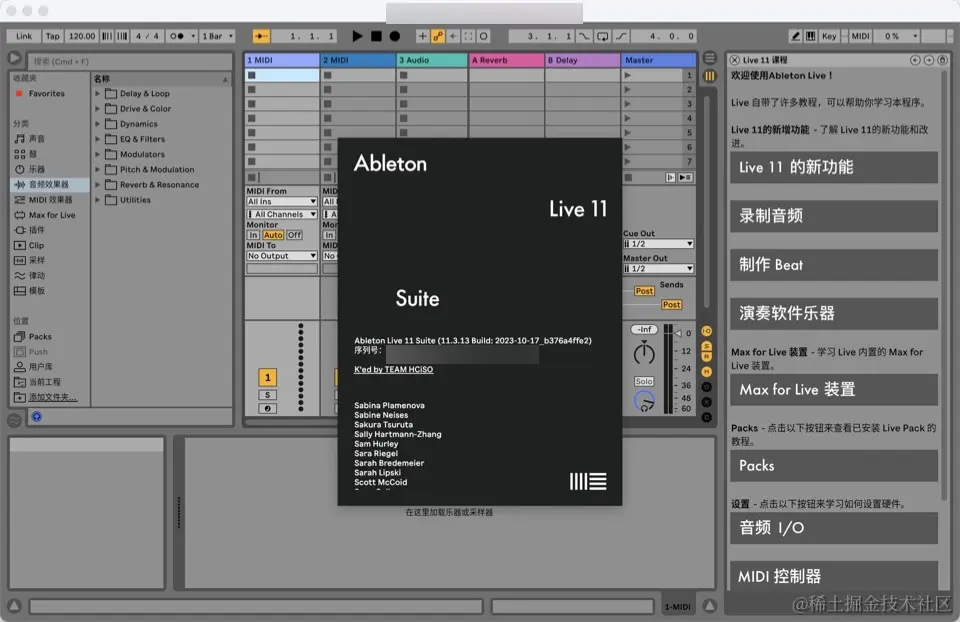Toggle the Sends section S button
The image size is (960, 622).
[707, 347]
